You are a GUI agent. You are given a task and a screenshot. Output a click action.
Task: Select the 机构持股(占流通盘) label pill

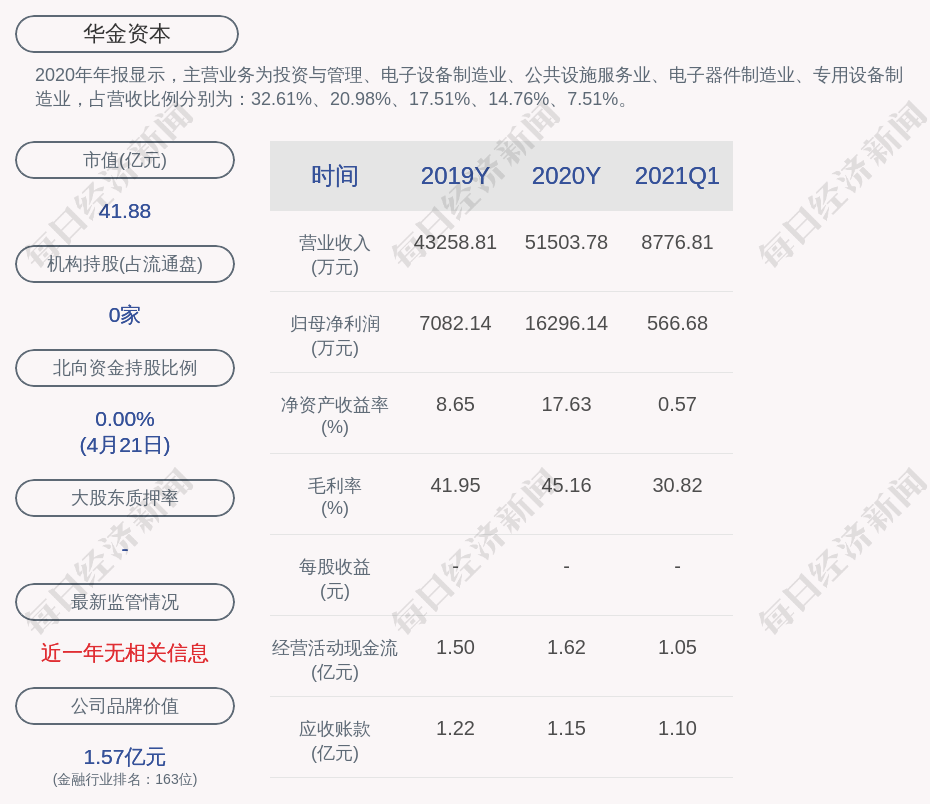coord(125,264)
